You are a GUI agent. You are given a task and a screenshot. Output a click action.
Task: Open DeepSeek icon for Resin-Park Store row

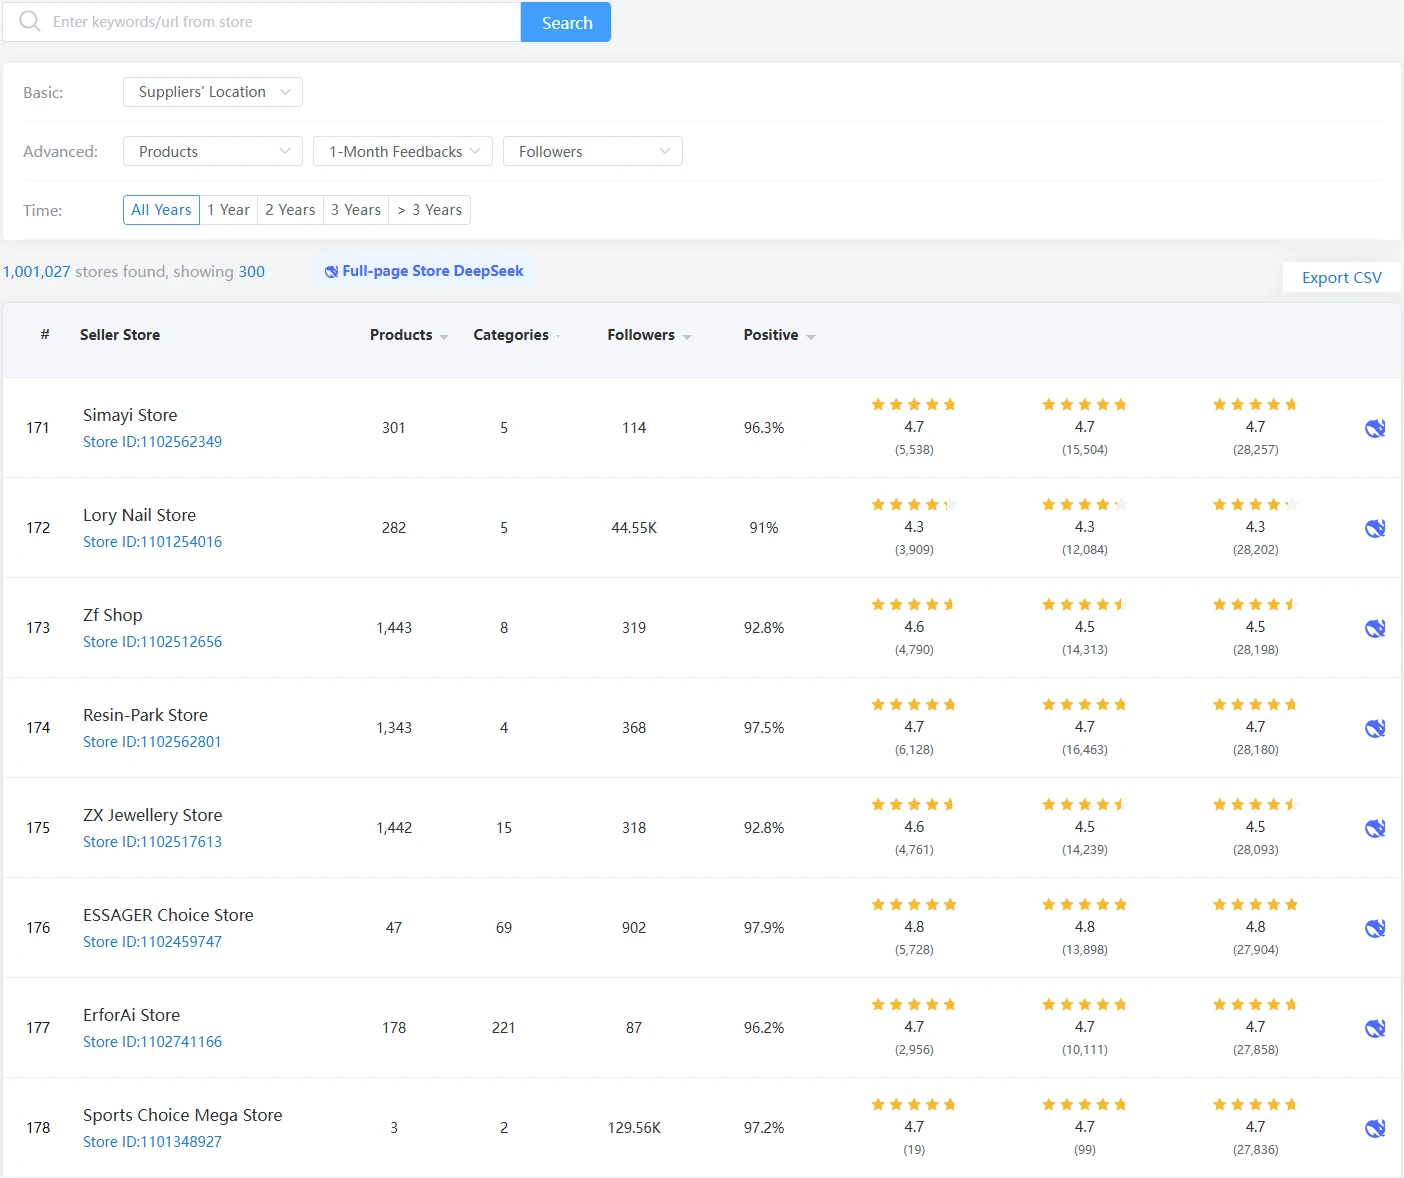(x=1375, y=728)
